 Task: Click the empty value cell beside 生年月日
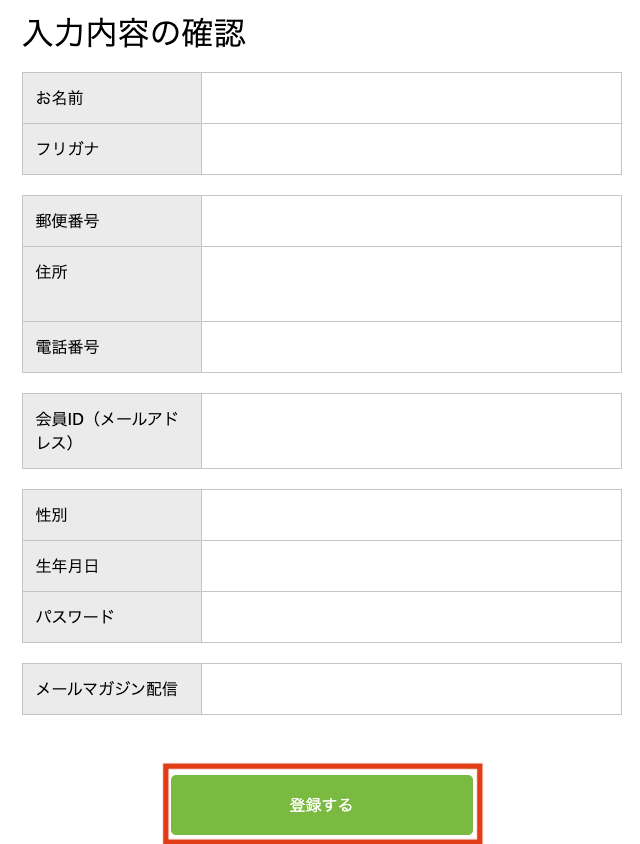tap(411, 566)
